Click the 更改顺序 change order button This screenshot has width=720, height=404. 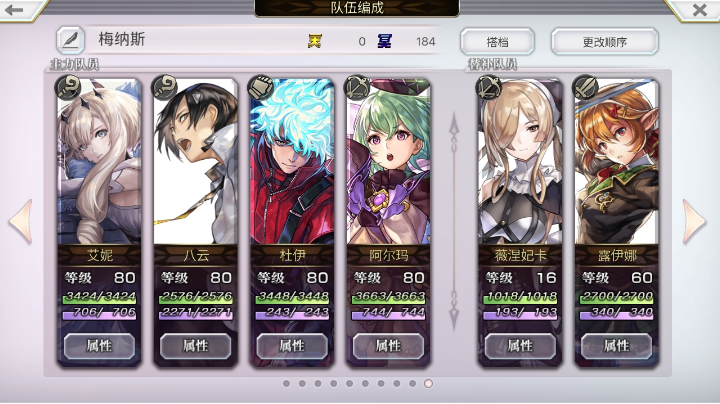coord(605,42)
